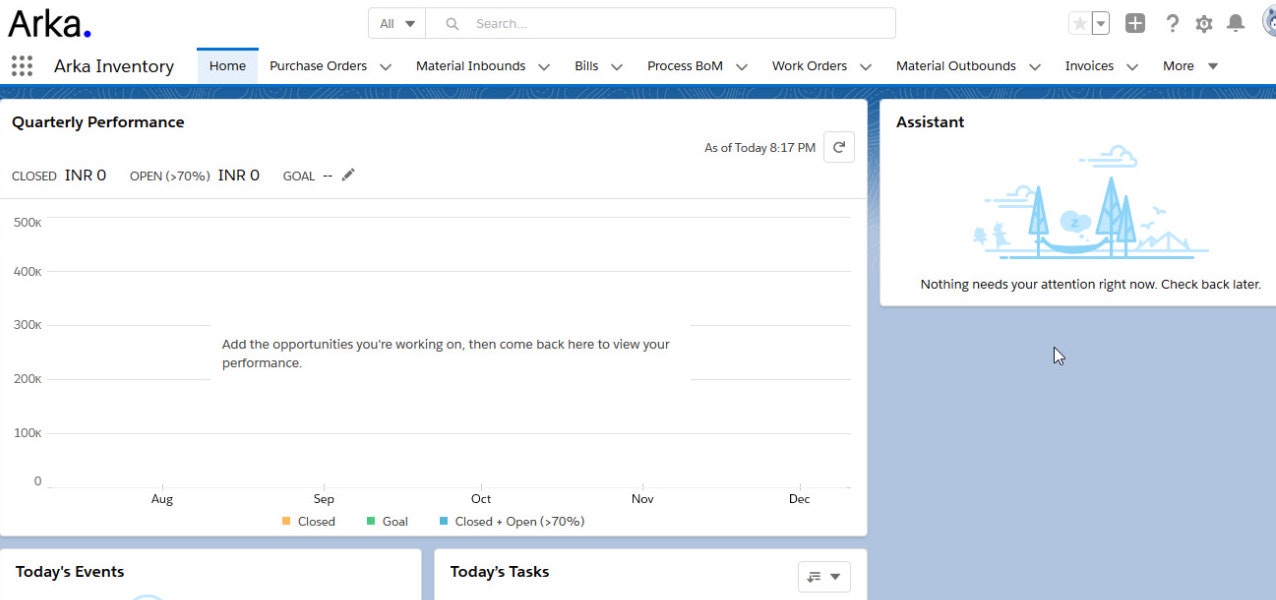Click the Today's Tasks heading
The image size is (1276, 600).
(x=500, y=572)
